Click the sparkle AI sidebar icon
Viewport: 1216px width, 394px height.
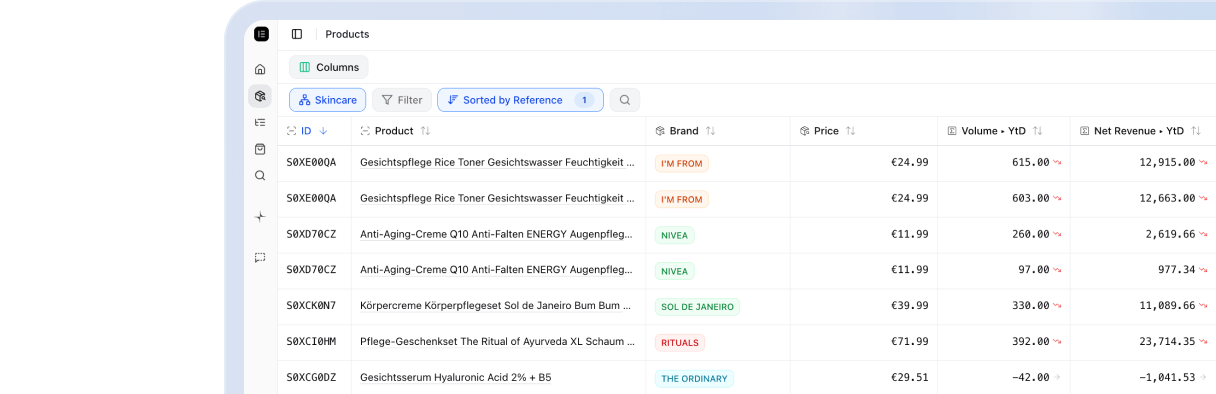tap(260, 216)
